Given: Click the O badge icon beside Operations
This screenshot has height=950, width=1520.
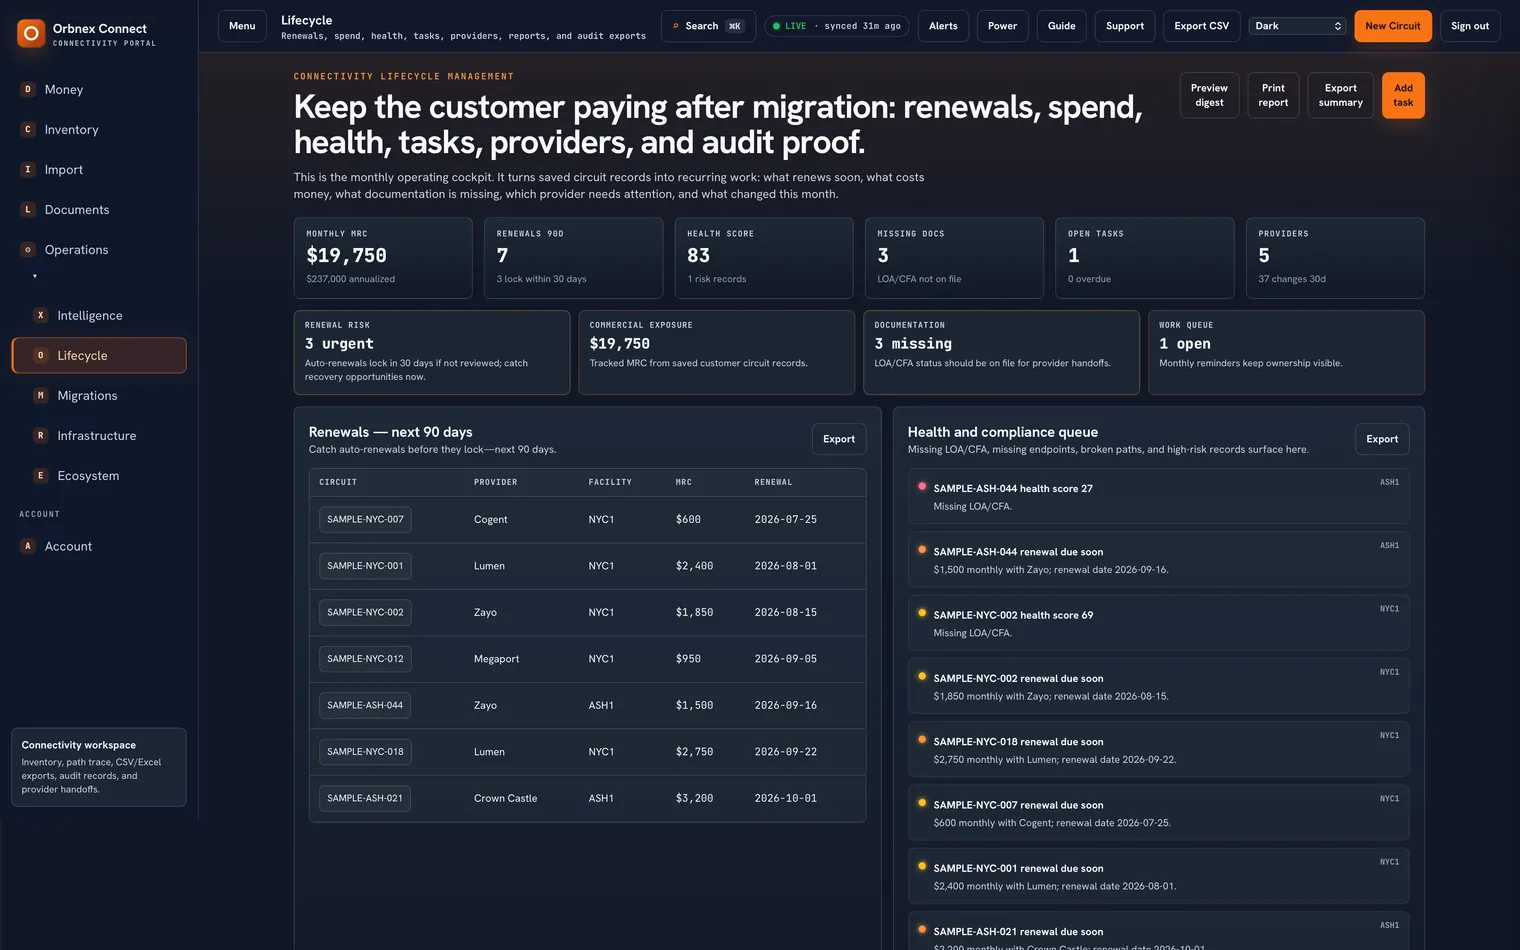Looking at the screenshot, I should click(28, 249).
